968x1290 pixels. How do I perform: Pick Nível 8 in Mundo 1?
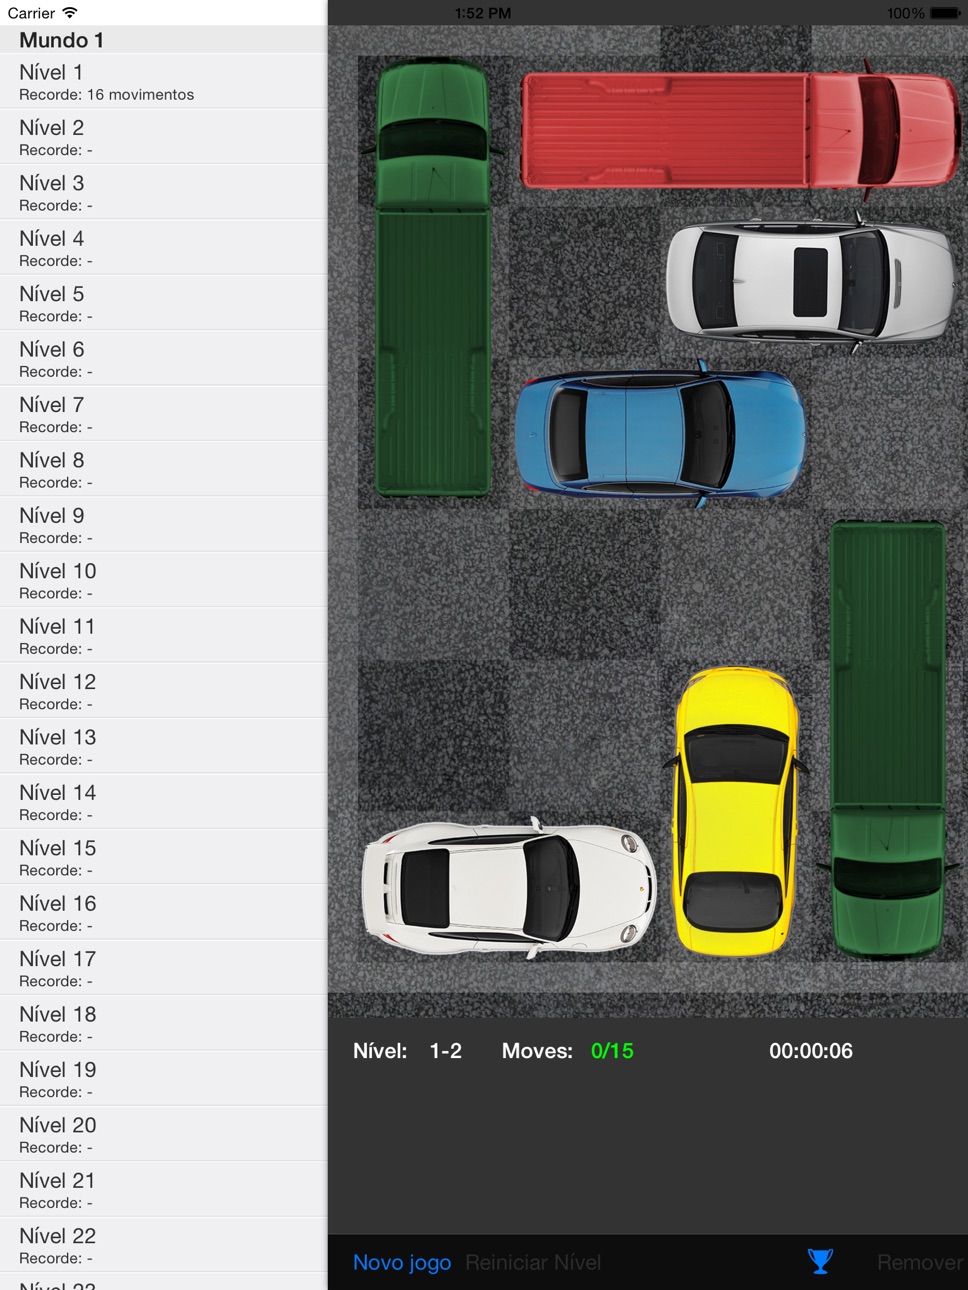tap(163, 469)
